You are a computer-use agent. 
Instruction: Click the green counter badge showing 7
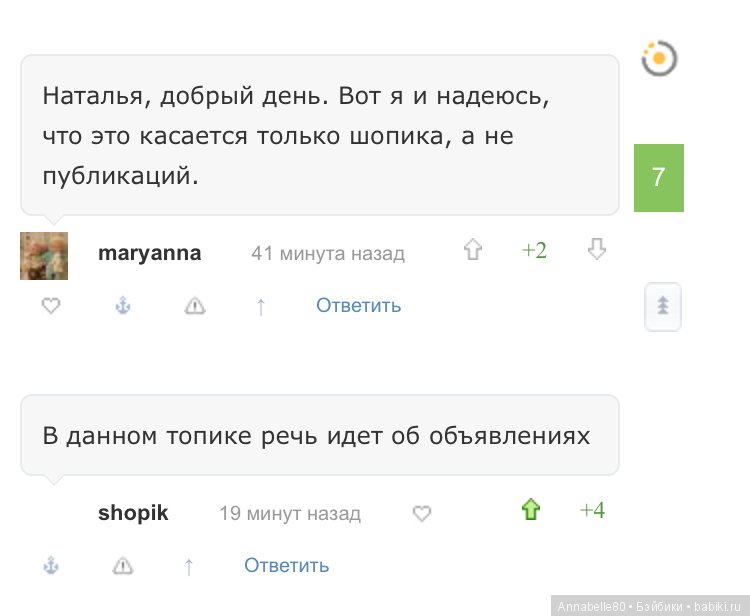(658, 178)
